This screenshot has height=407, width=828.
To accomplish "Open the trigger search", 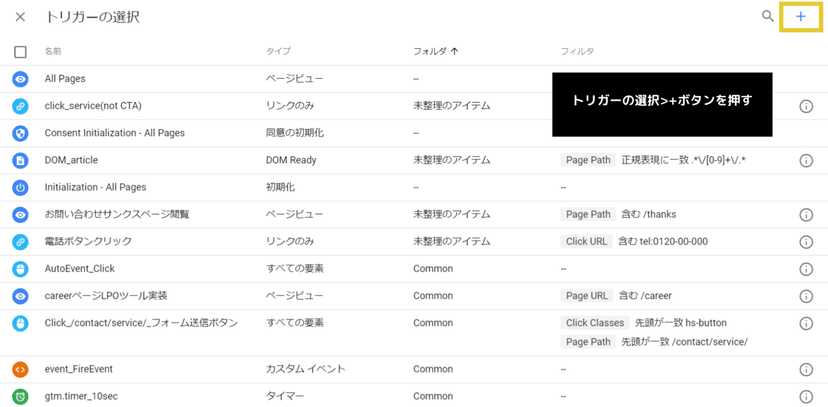I will (x=767, y=16).
